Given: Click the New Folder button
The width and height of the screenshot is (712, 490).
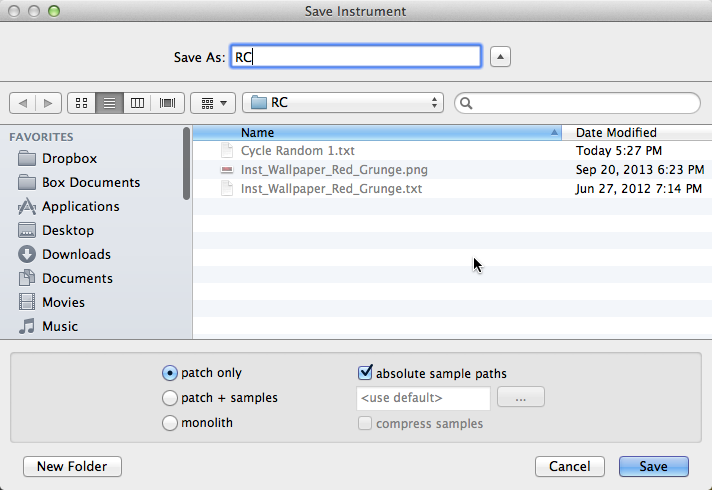Looking at the screenshot, I should (72, 466).
